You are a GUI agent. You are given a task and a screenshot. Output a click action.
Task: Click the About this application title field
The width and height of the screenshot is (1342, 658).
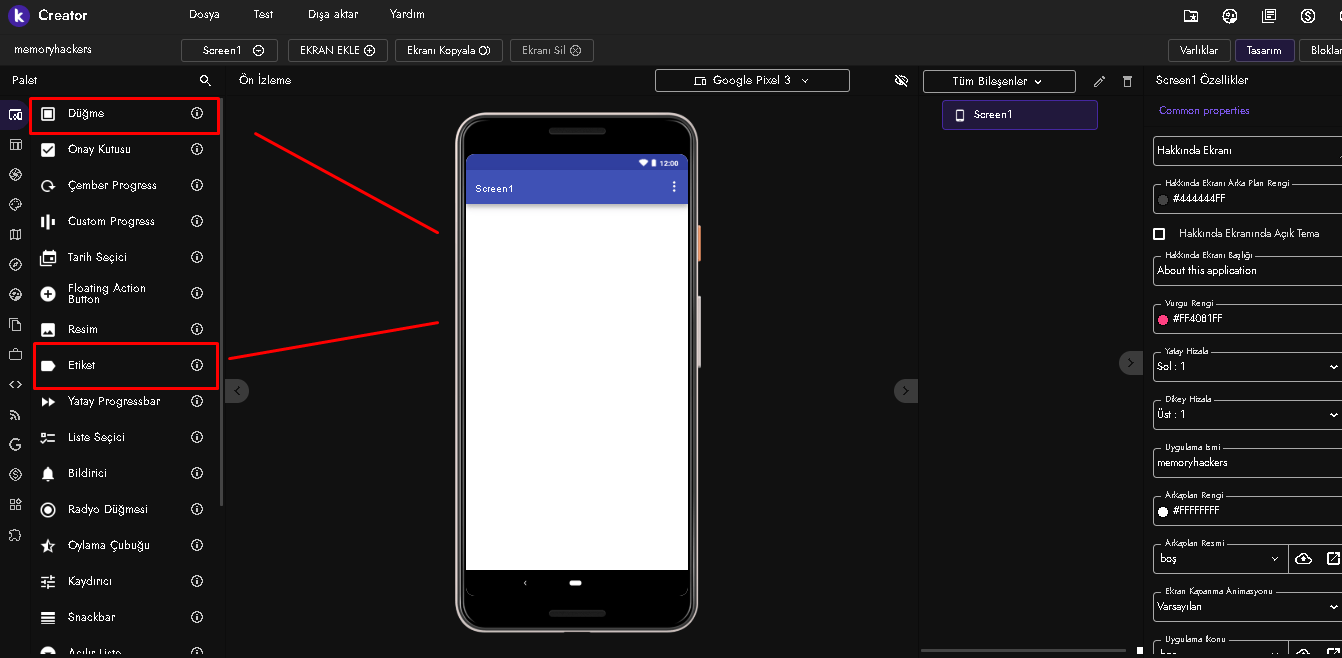click(x=1247, y=270)
